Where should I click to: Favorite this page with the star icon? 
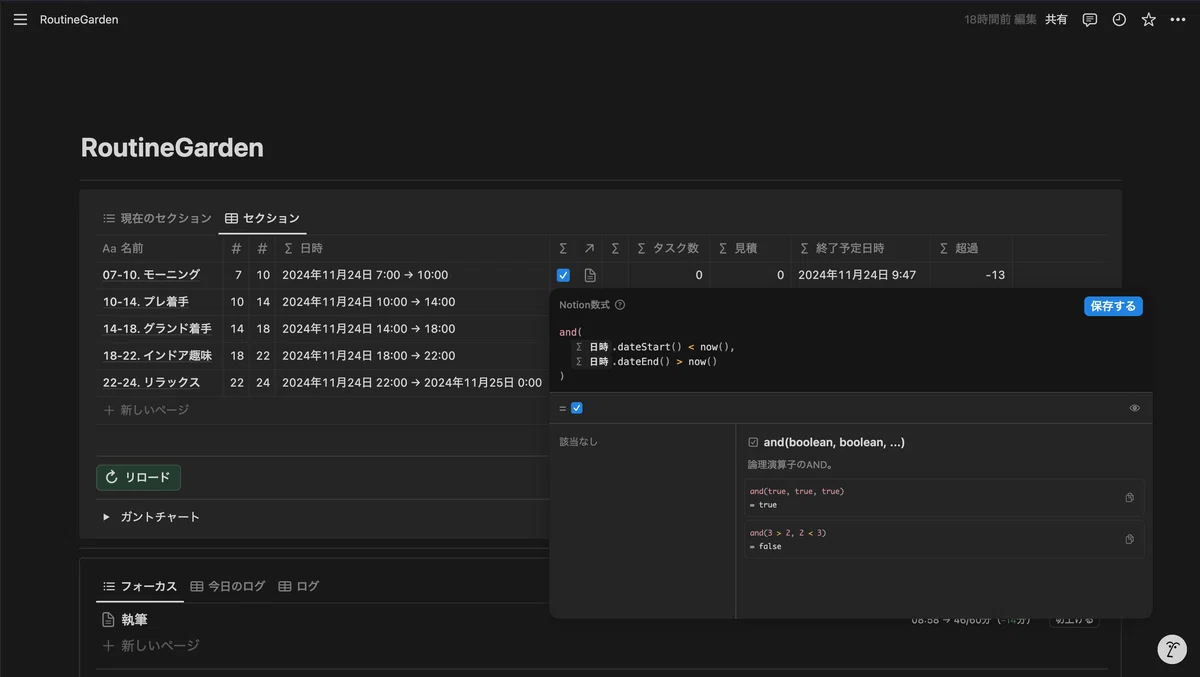click(x=1148, y=19)
